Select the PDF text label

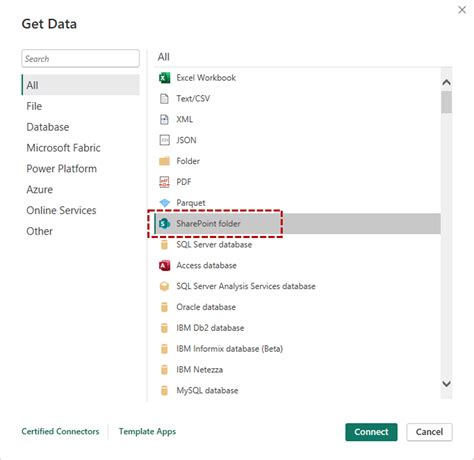184,182
